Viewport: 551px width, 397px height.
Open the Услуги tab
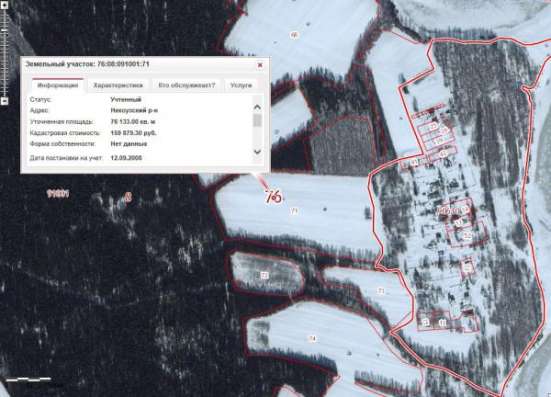click(241, 85)
